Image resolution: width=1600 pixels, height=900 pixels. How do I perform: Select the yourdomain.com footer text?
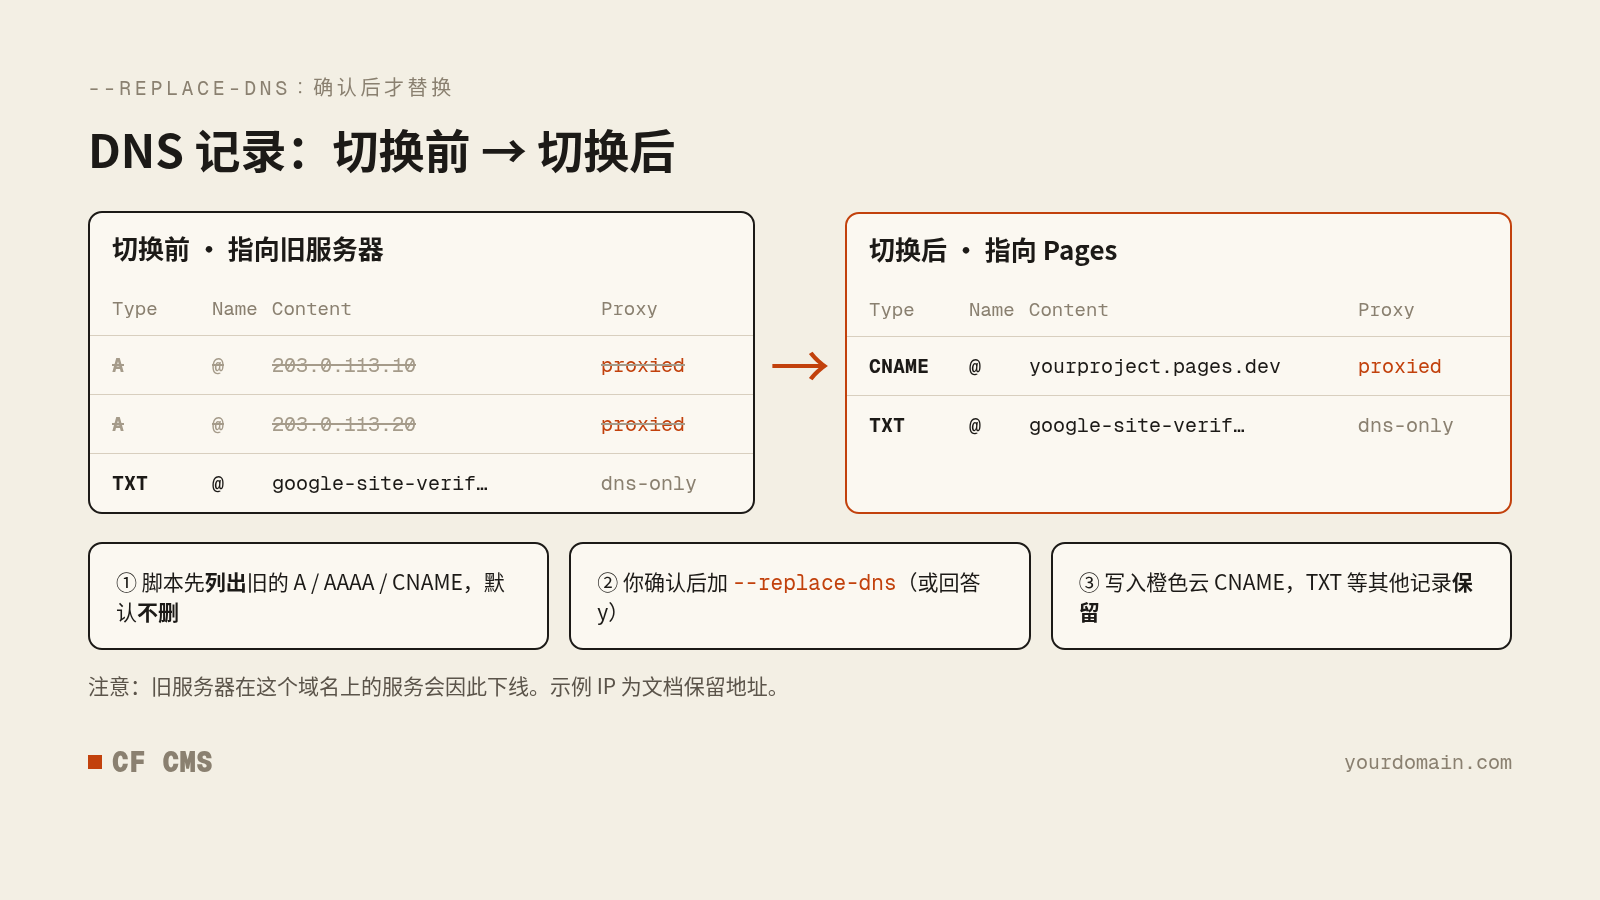[x=1428, y=763]
